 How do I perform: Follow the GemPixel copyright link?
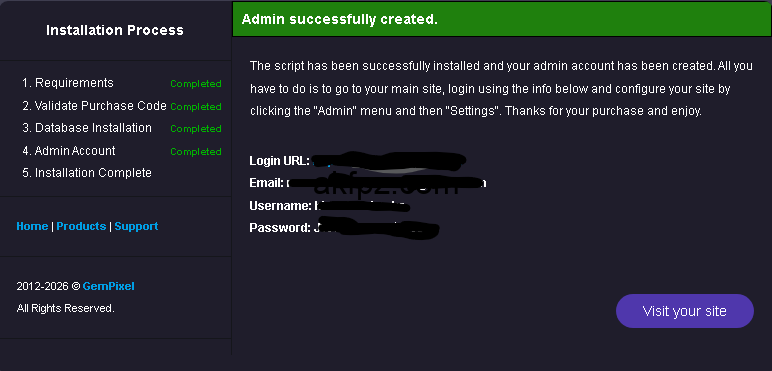[x=108, y=286]
